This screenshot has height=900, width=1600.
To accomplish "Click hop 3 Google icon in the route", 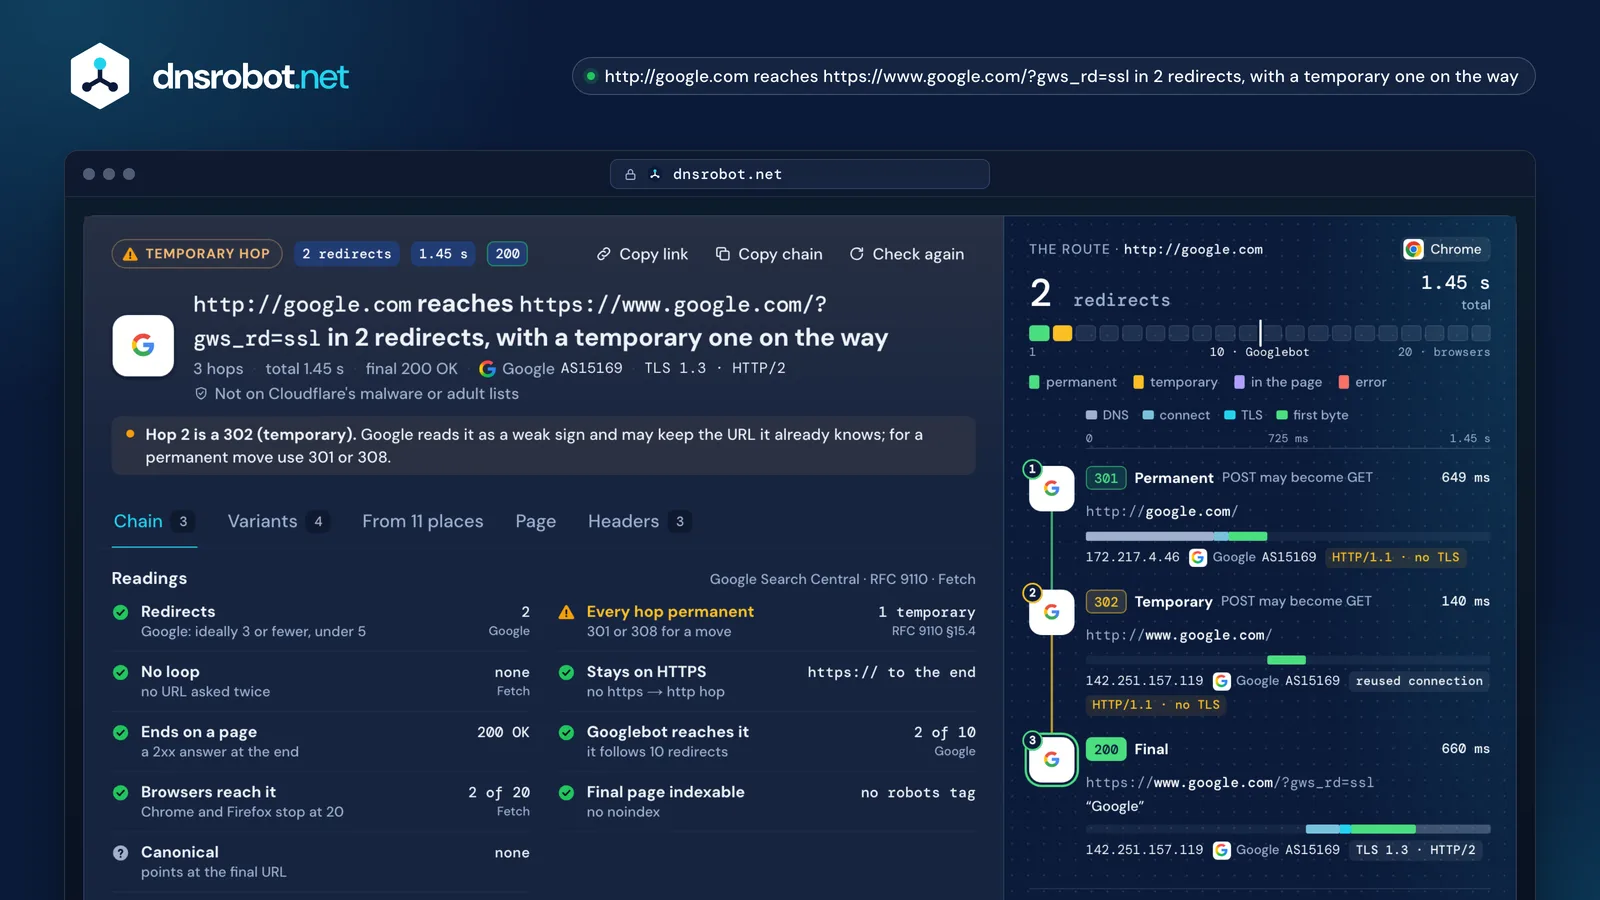I will pyautogui.click(x=1052, y=760).
